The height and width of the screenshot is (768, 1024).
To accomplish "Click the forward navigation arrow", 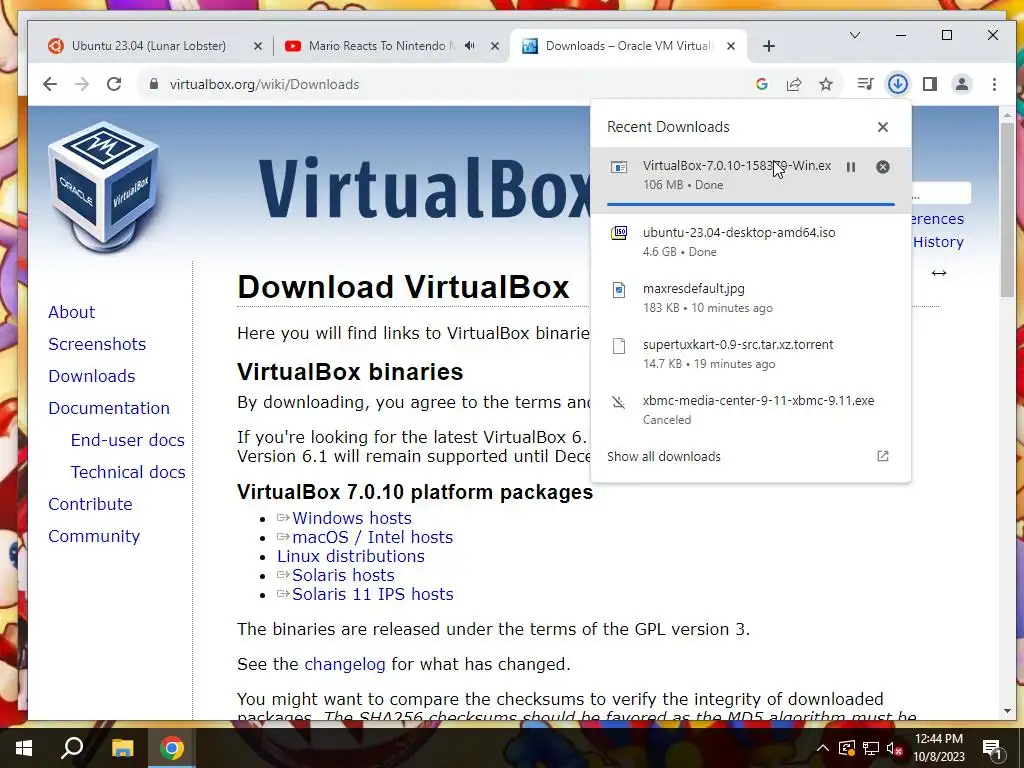I will point(82,84).
